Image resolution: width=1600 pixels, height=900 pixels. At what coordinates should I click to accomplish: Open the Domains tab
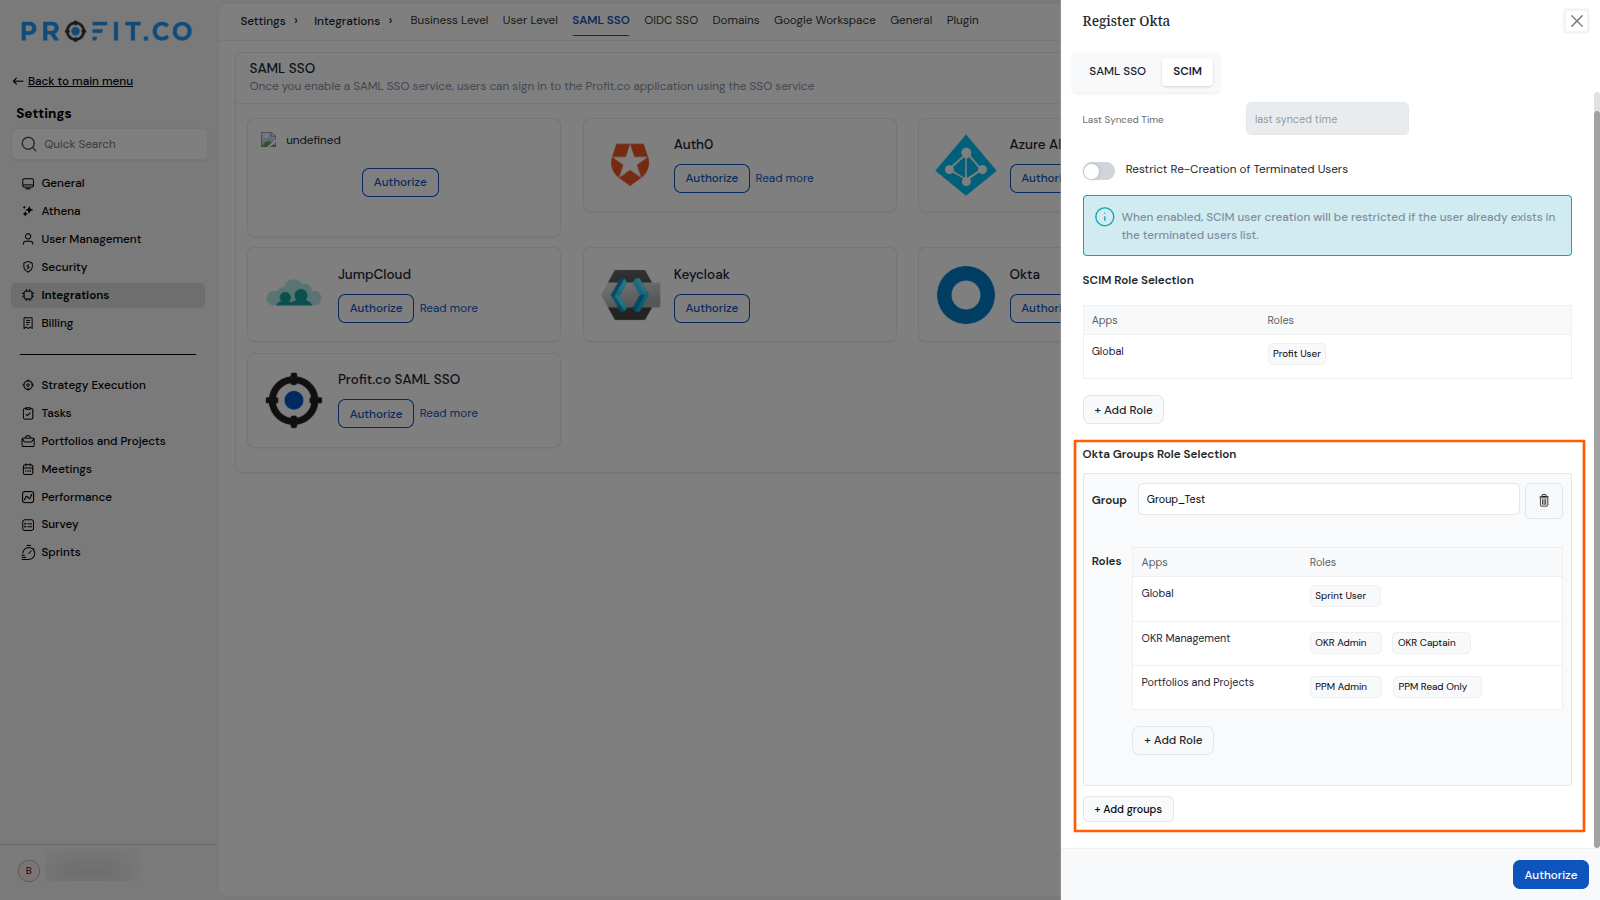pos(736,21)
